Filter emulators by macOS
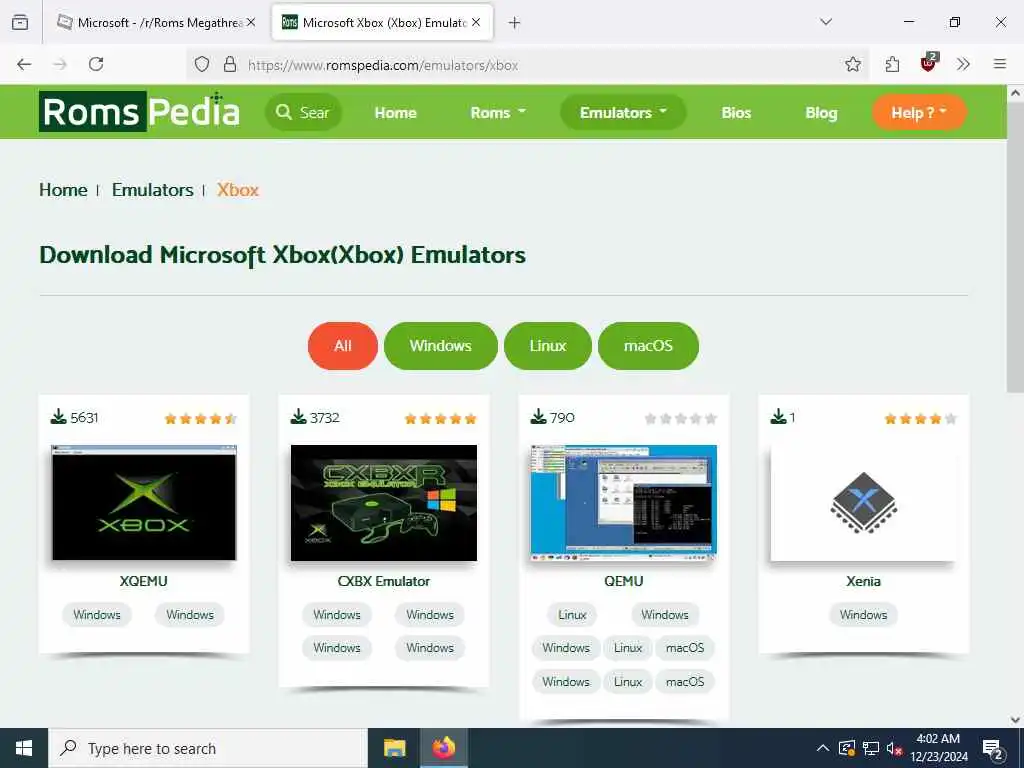 [x=648, y=346]
